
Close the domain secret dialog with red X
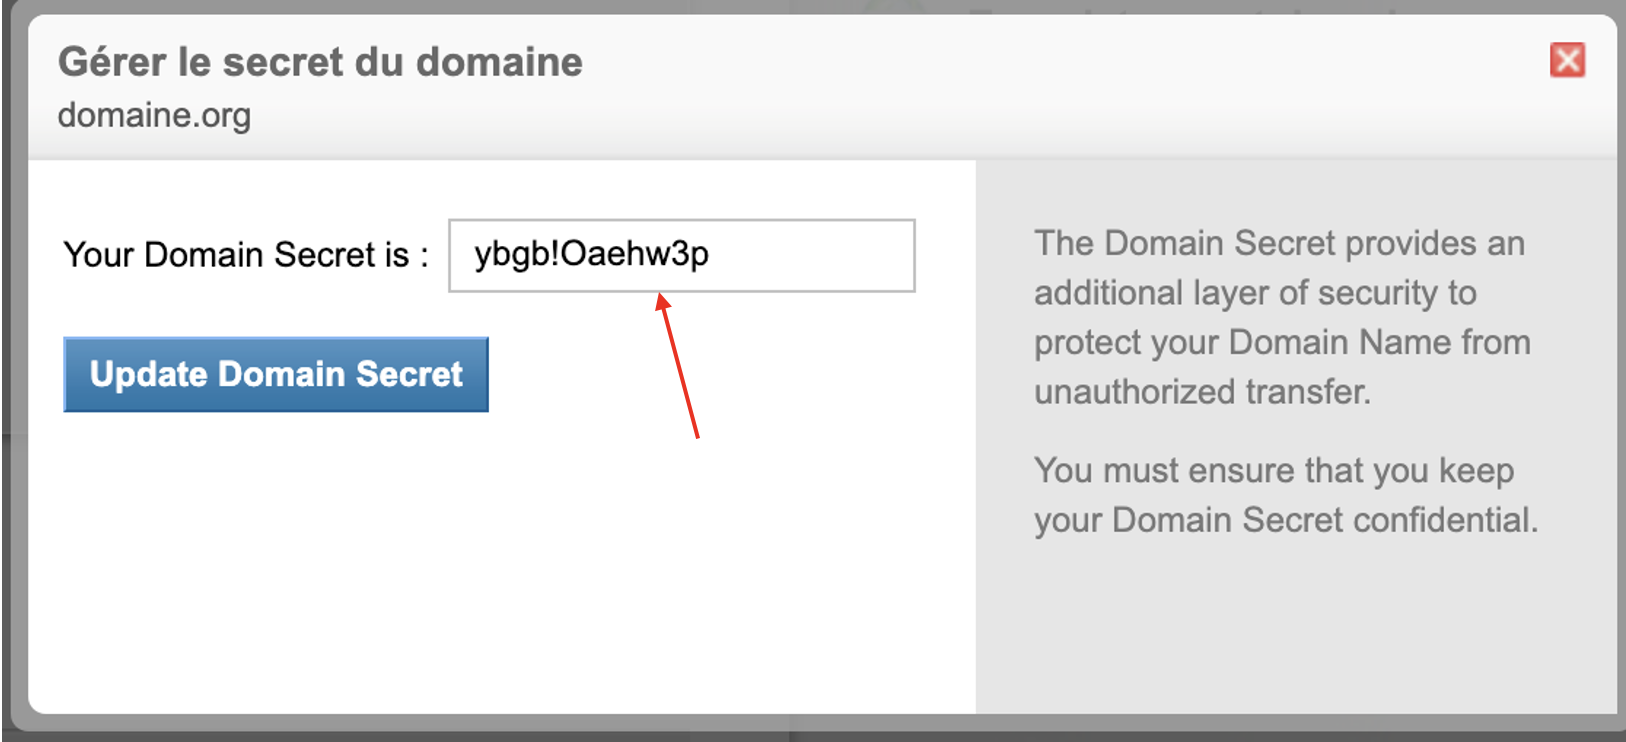coord(1567,60)
